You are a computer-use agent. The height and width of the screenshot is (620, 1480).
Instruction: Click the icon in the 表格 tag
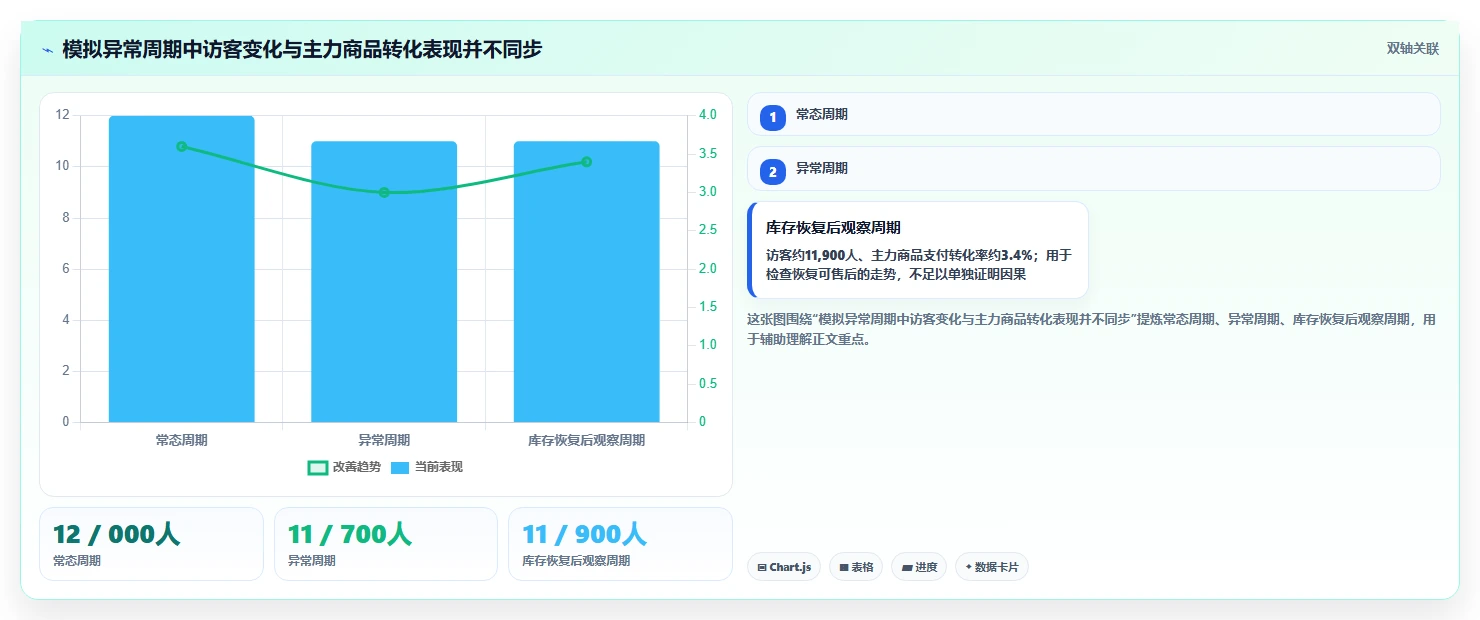[x=844, y=567]
